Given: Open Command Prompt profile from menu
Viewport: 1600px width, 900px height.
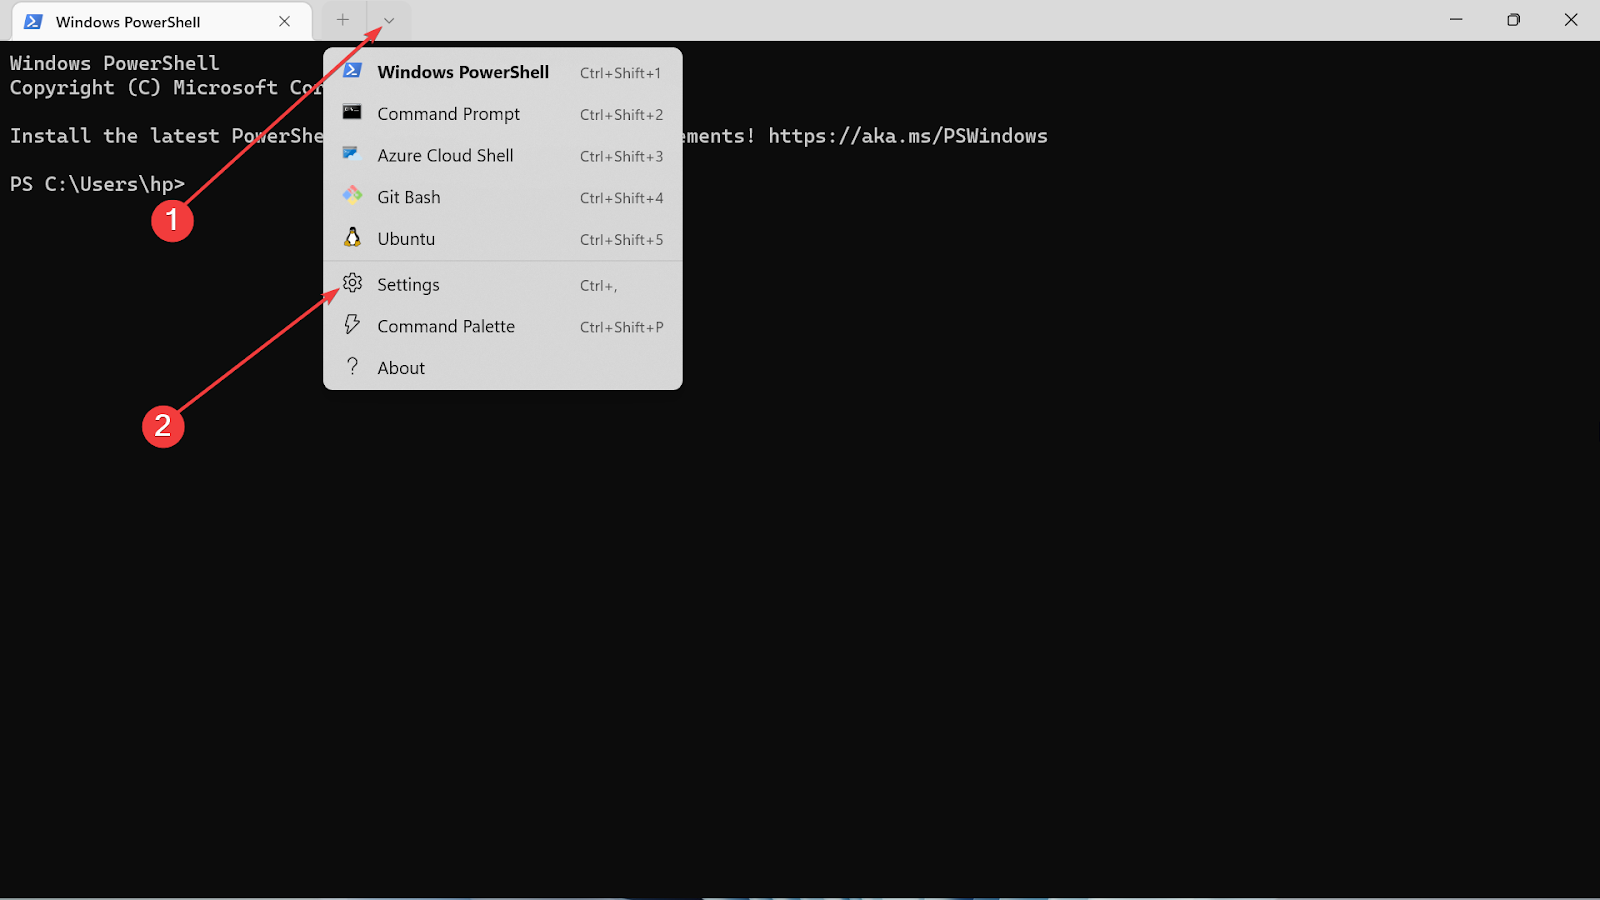Looking at the screenshot, I should pyautogui.click(x=503, y=114).
